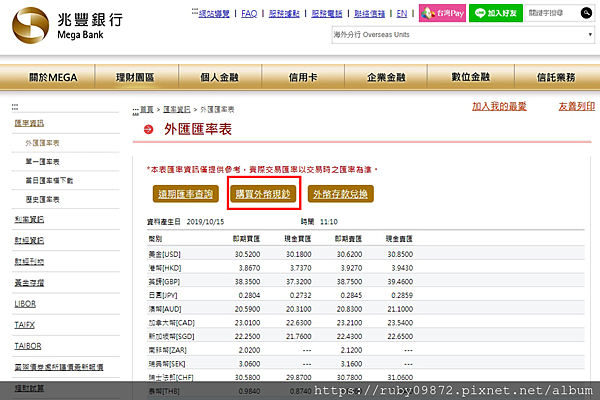
Task: Click the 瑞士法郎[CHF] currency row label
Action: tap(171, 377)
